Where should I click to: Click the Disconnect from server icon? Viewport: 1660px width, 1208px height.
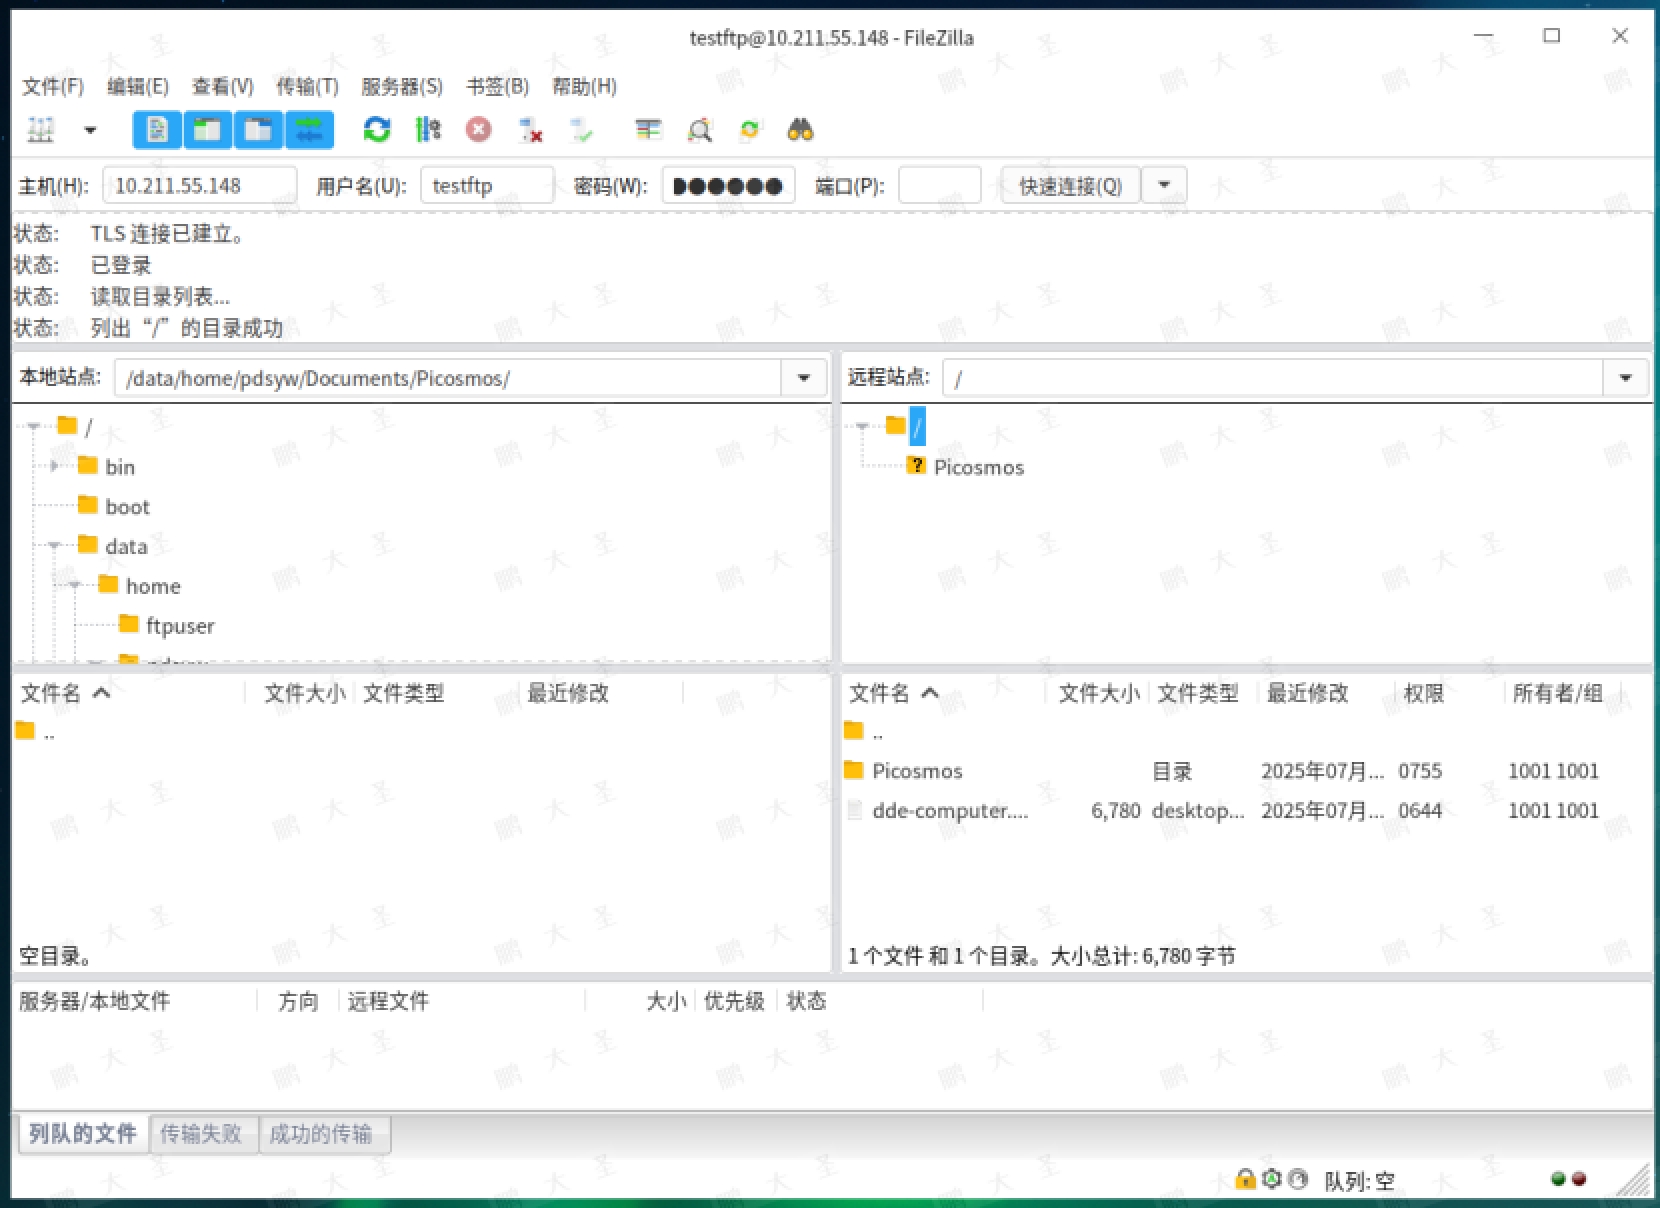(530, 130)
